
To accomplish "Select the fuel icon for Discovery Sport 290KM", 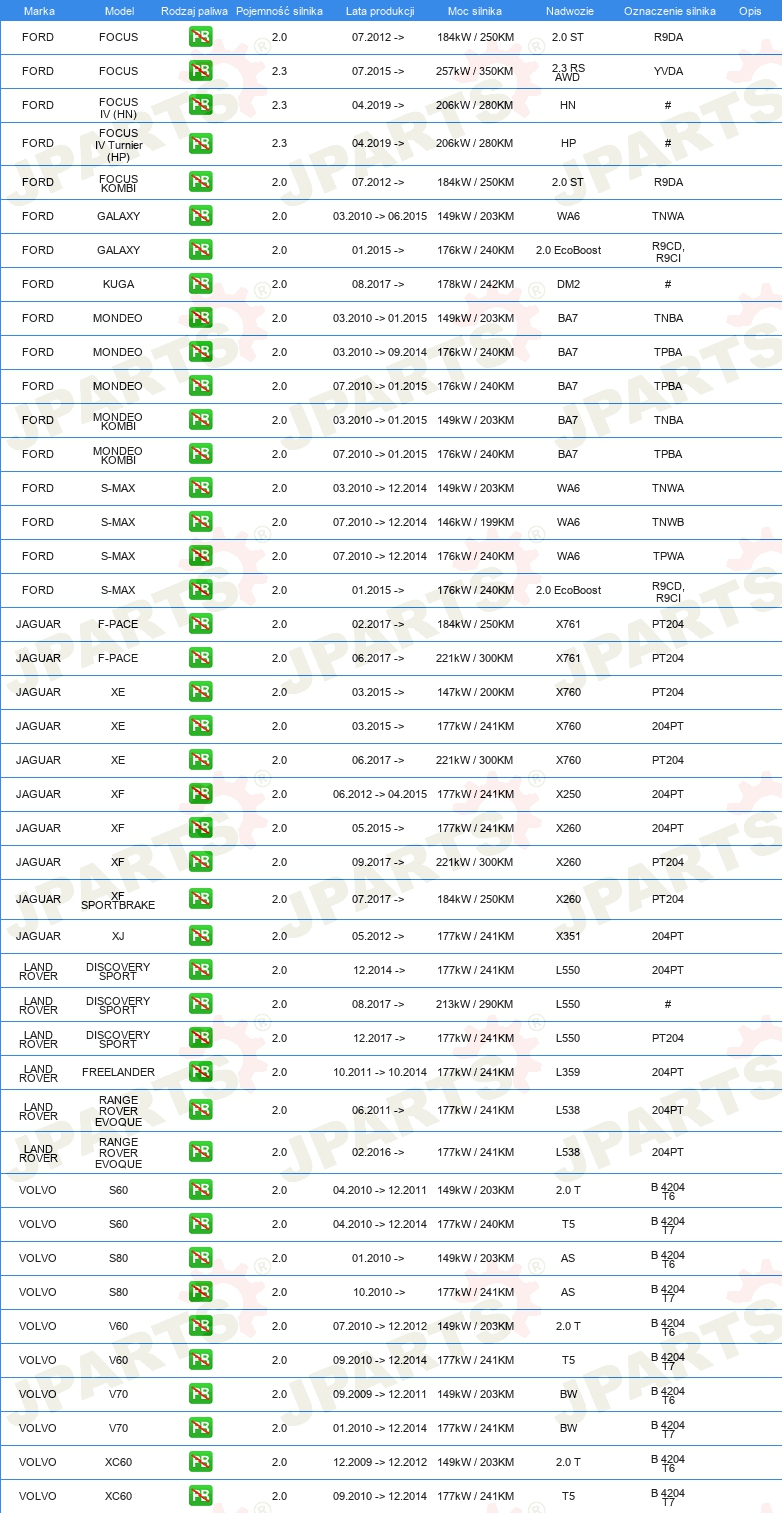I will (x=200, y=1004).
